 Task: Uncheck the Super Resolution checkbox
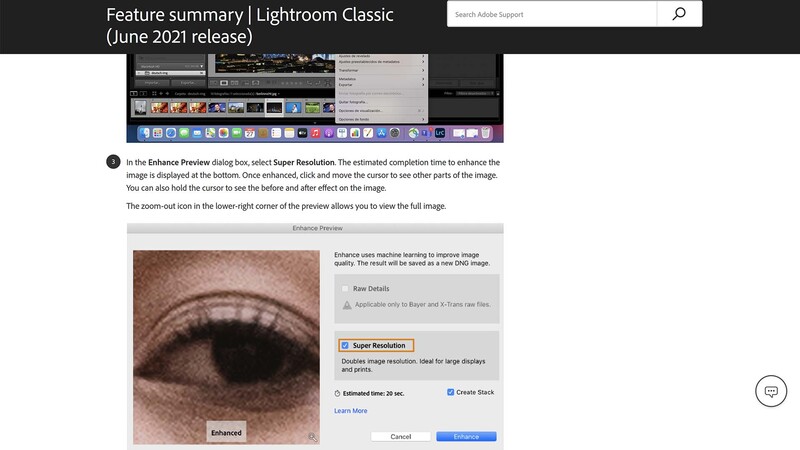point(345,345)
